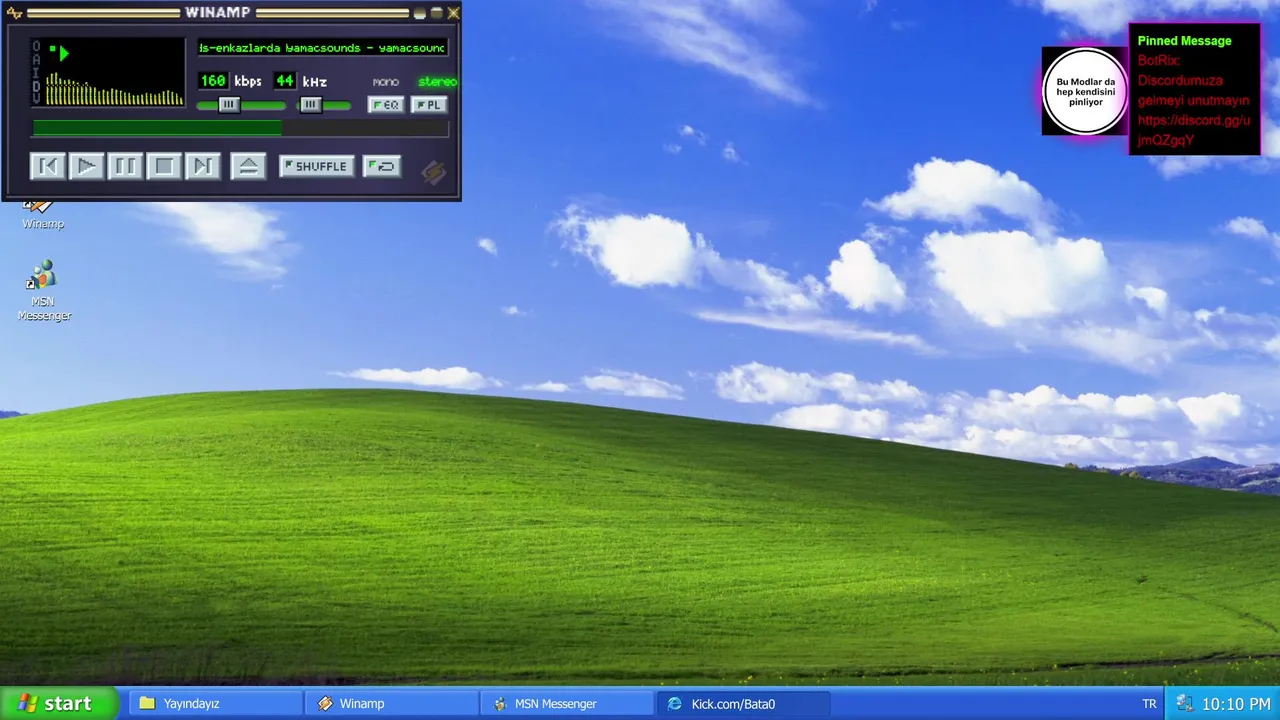
Task: Stop playback in Winamp
Action: (x=164, y=166)
